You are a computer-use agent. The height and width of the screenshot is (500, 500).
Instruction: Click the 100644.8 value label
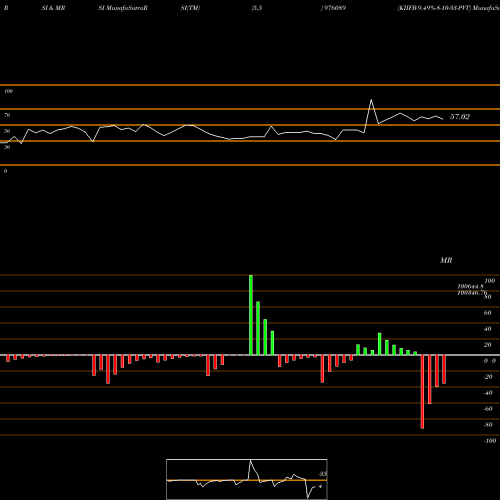470,286
